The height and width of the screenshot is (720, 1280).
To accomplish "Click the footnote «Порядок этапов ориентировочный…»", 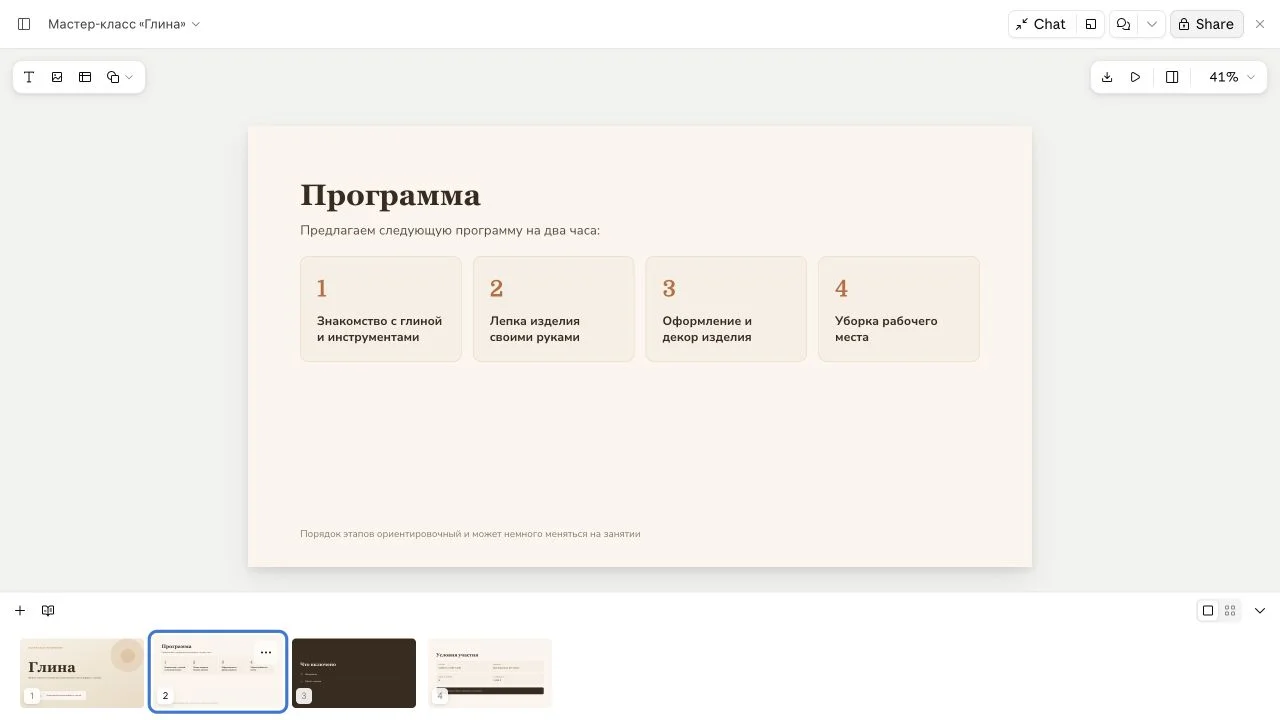I will point(470,534).
